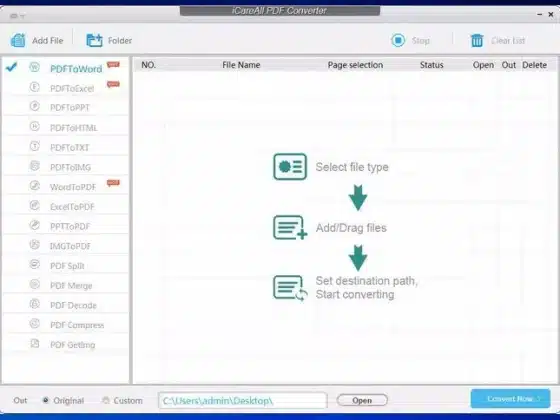Click the blue checkmark beside PDFToWord
The height and width of the screenshot is (420, 560).
(x=11, y=67)
